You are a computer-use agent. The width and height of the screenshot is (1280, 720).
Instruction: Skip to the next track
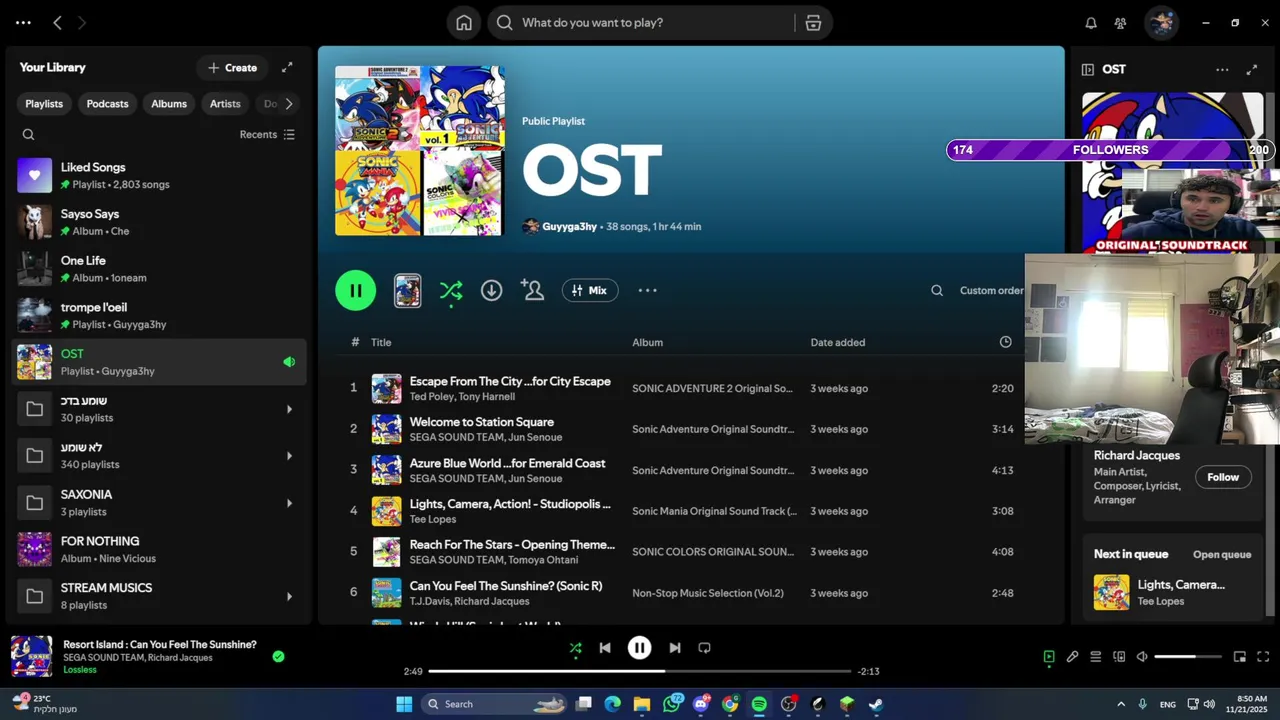675,648
